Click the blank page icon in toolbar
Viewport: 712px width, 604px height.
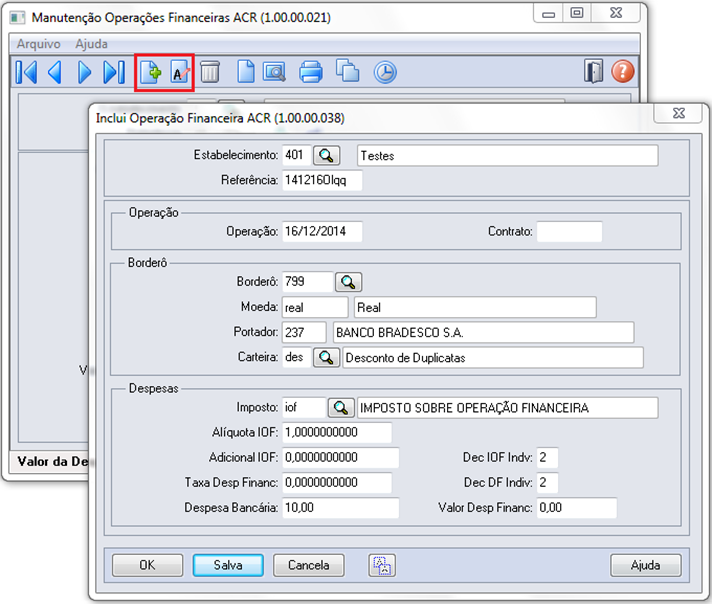click(x=246, y=72)
